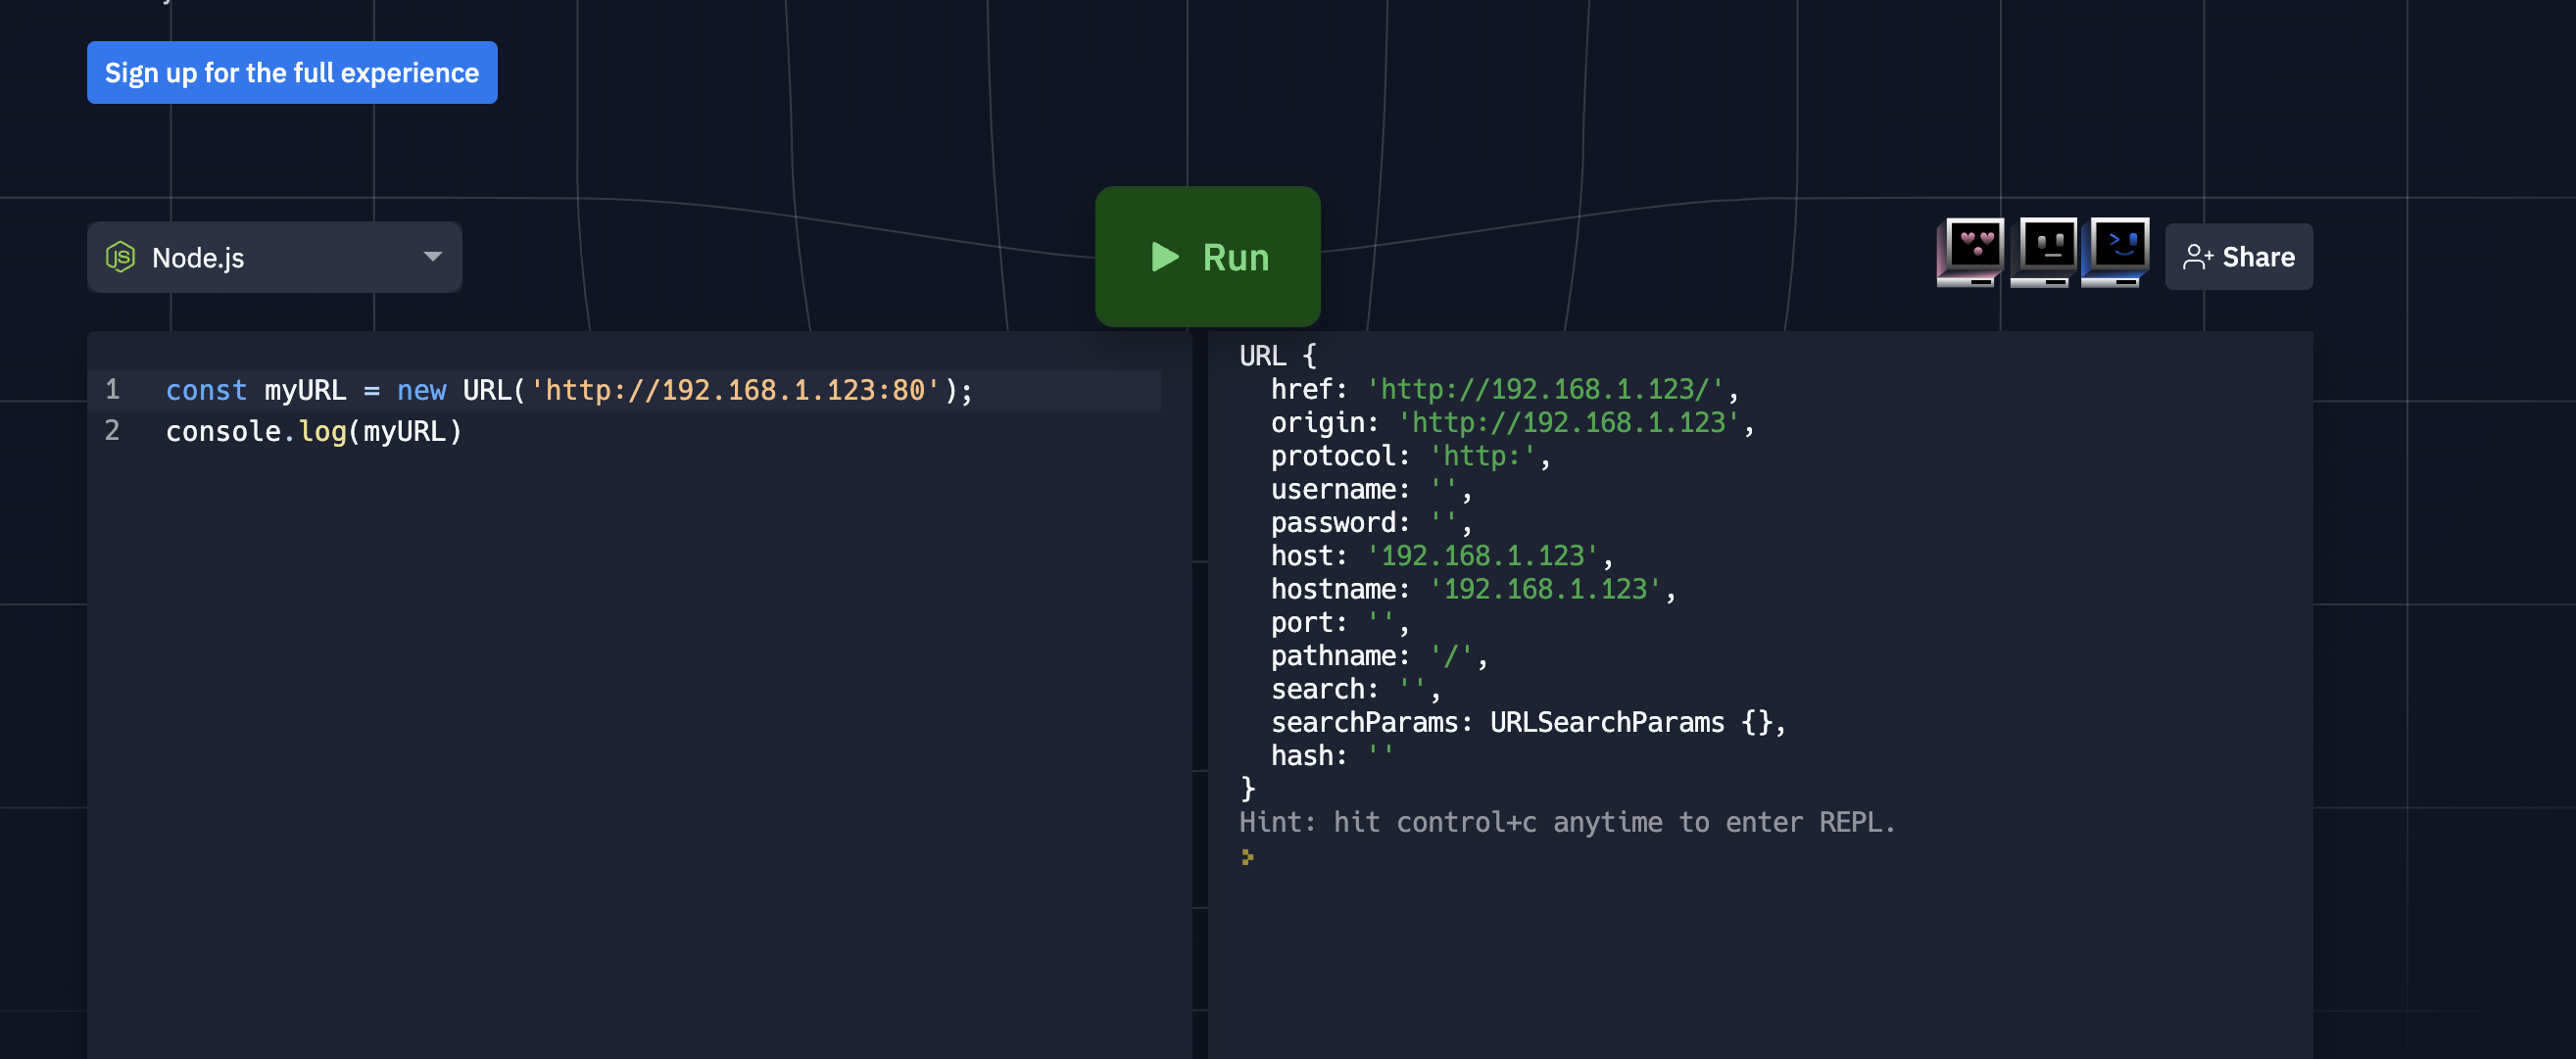Click the console.log line in the editor

(x=313, y=431)
